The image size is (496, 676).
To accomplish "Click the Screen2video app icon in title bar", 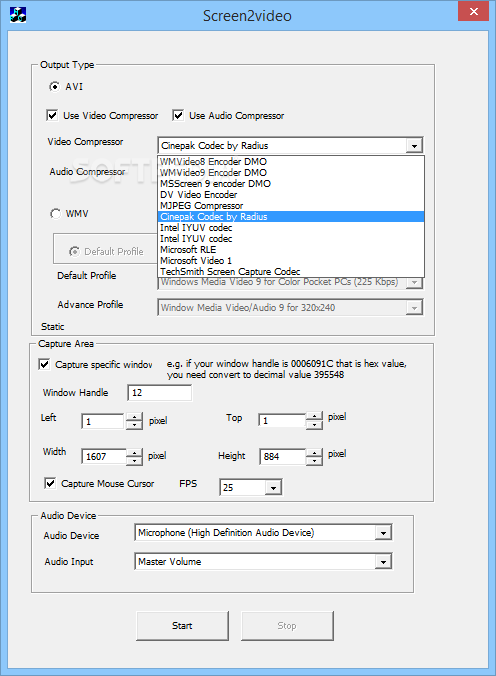I will [18, 15].
